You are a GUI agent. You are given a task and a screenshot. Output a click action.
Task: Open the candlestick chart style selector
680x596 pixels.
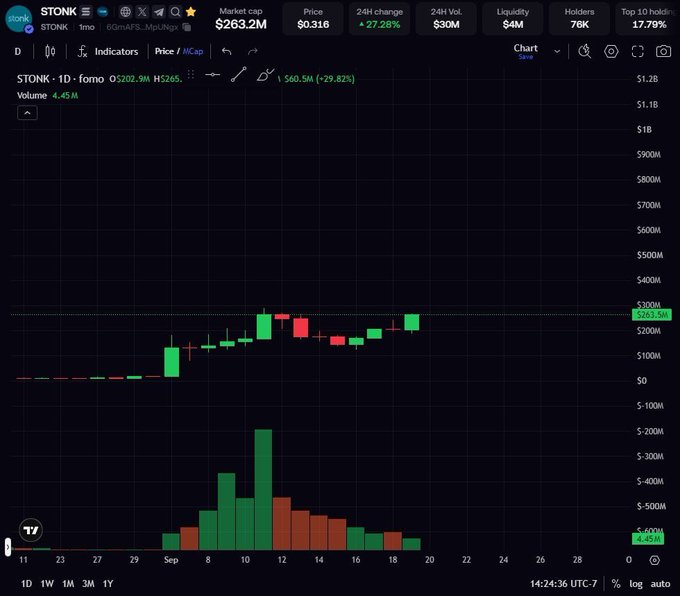50,52
